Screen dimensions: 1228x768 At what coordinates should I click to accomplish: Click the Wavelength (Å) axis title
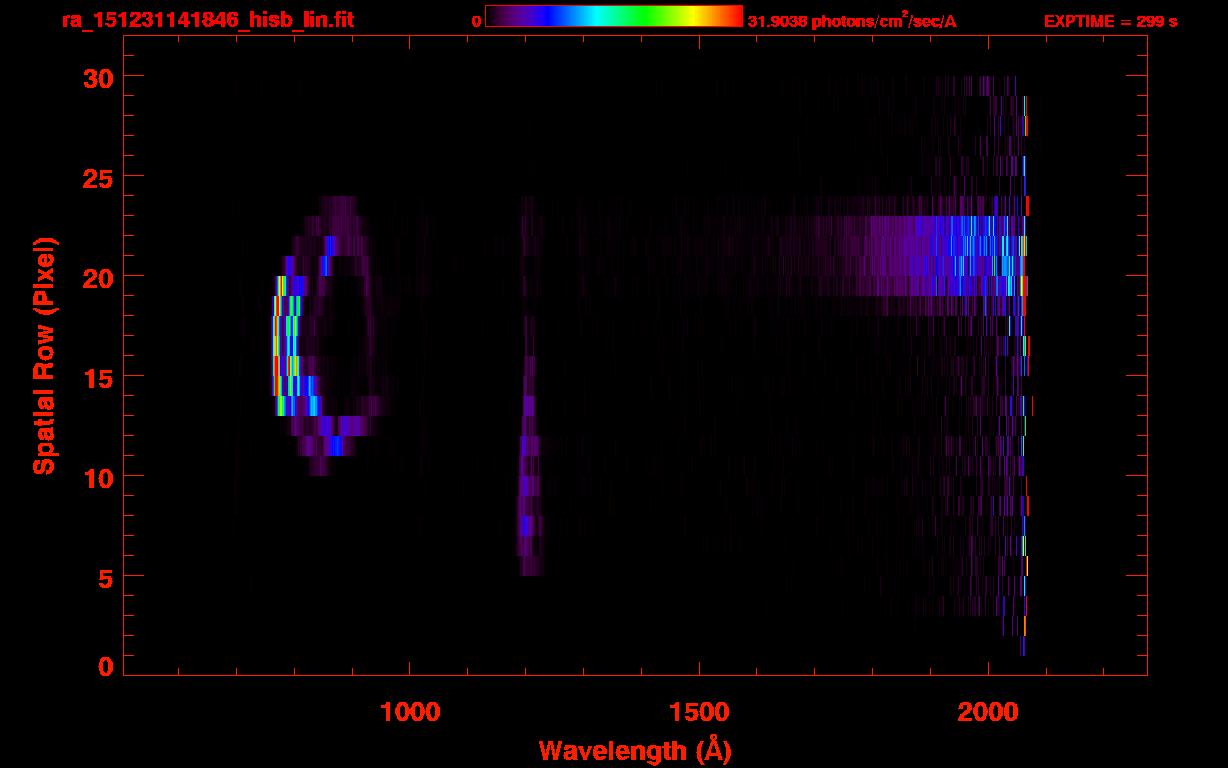click(635, 750)
